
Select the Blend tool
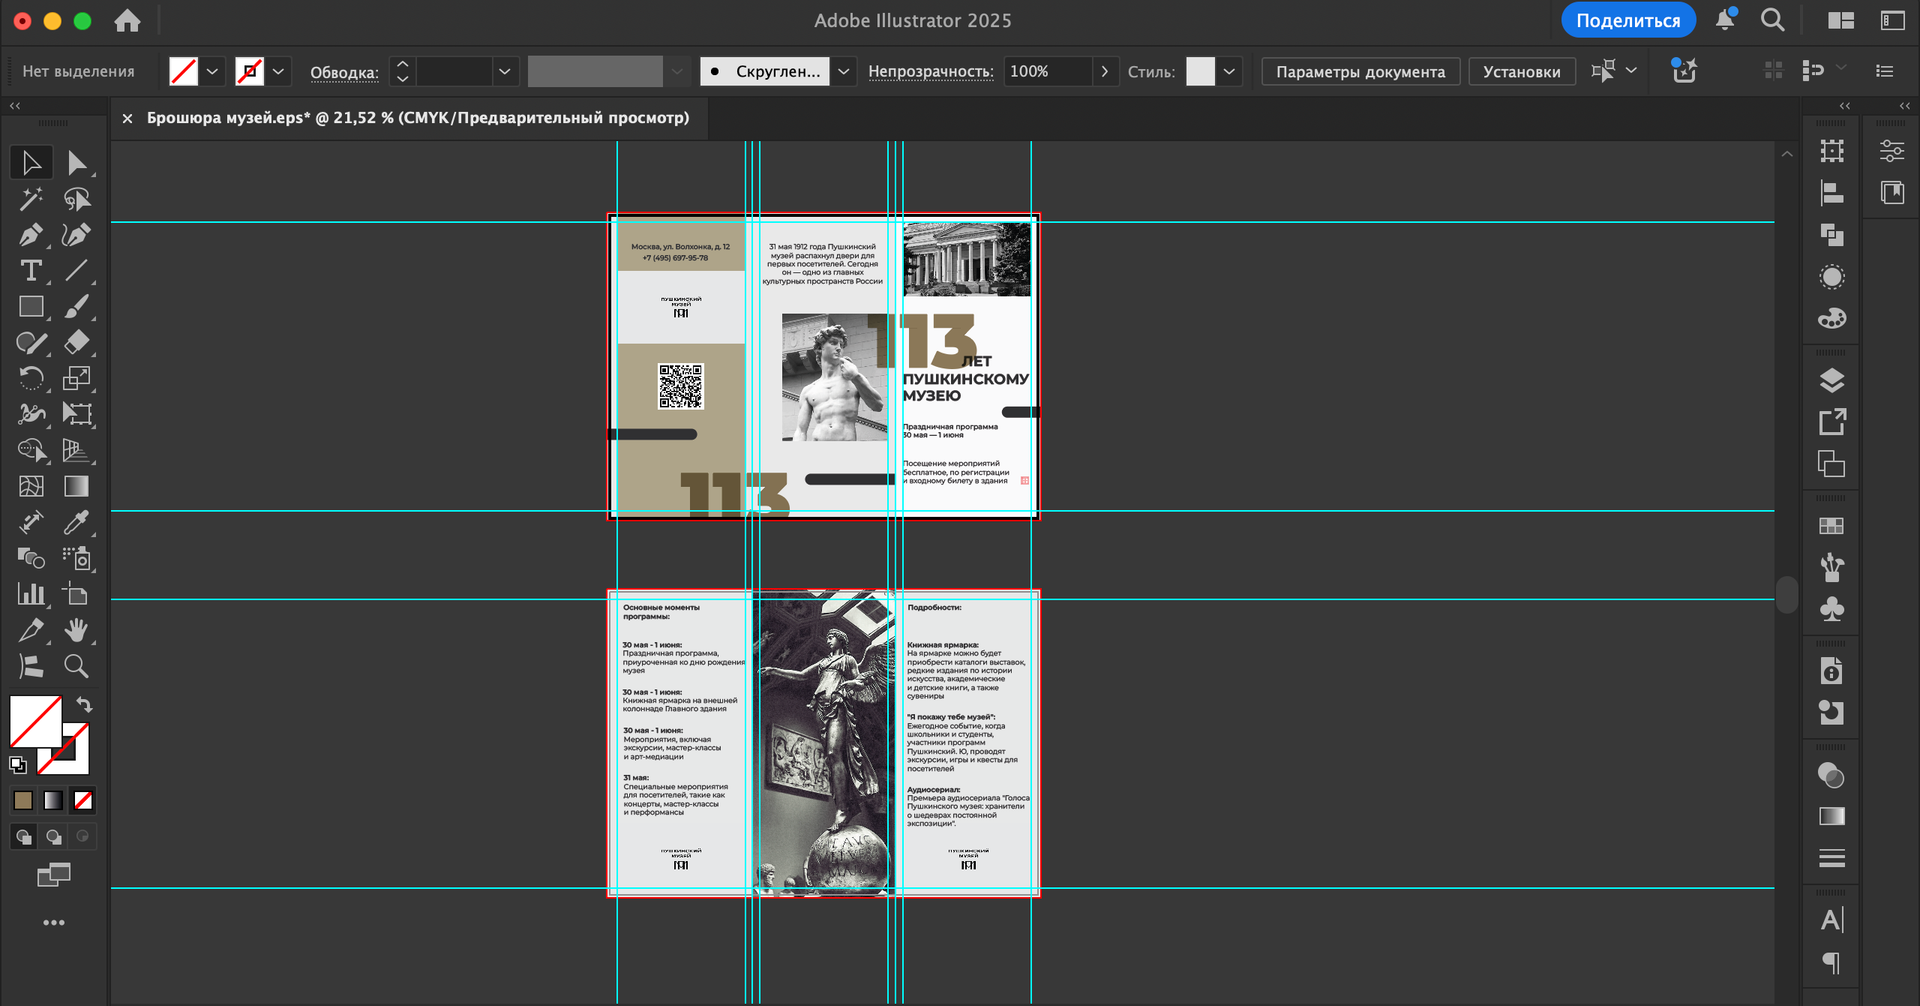pos(31,558)
